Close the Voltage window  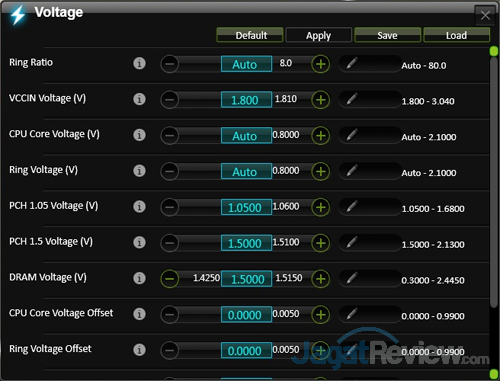point(485,15)
